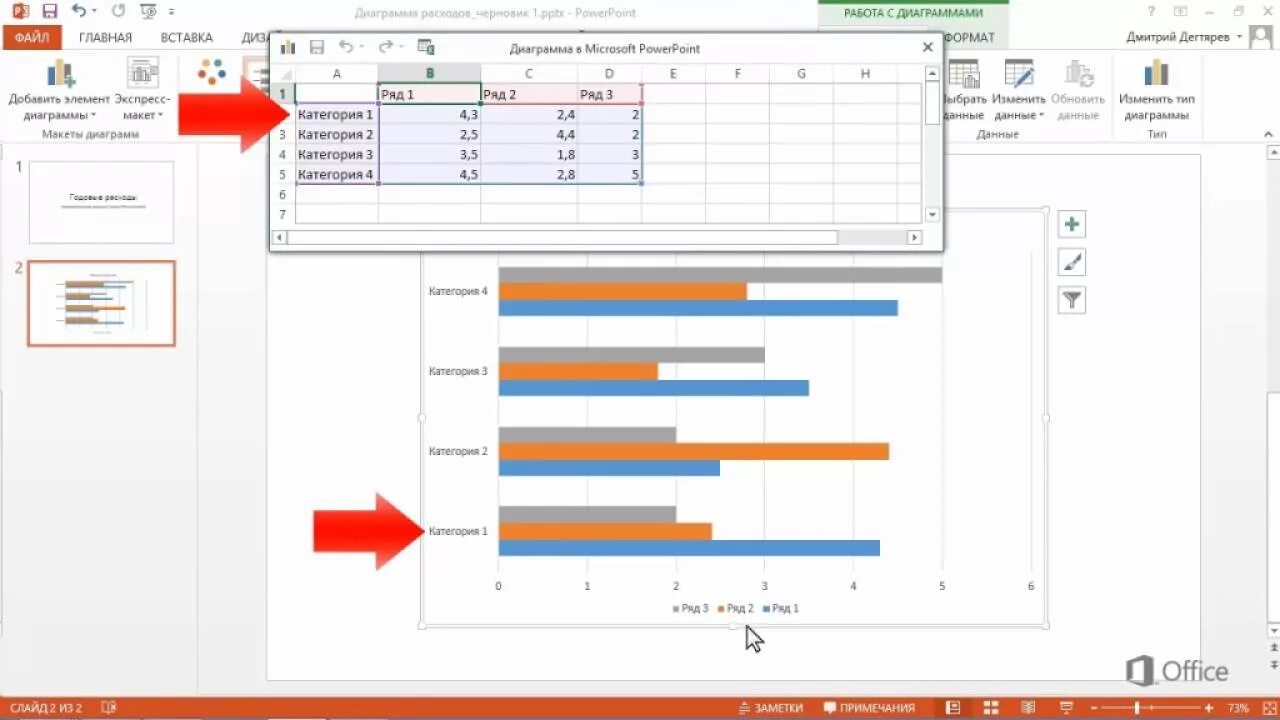Click the Выбрать данные (Select Data) button
The height and width of the screenshot is (720, 1280).
pos(965,90)
